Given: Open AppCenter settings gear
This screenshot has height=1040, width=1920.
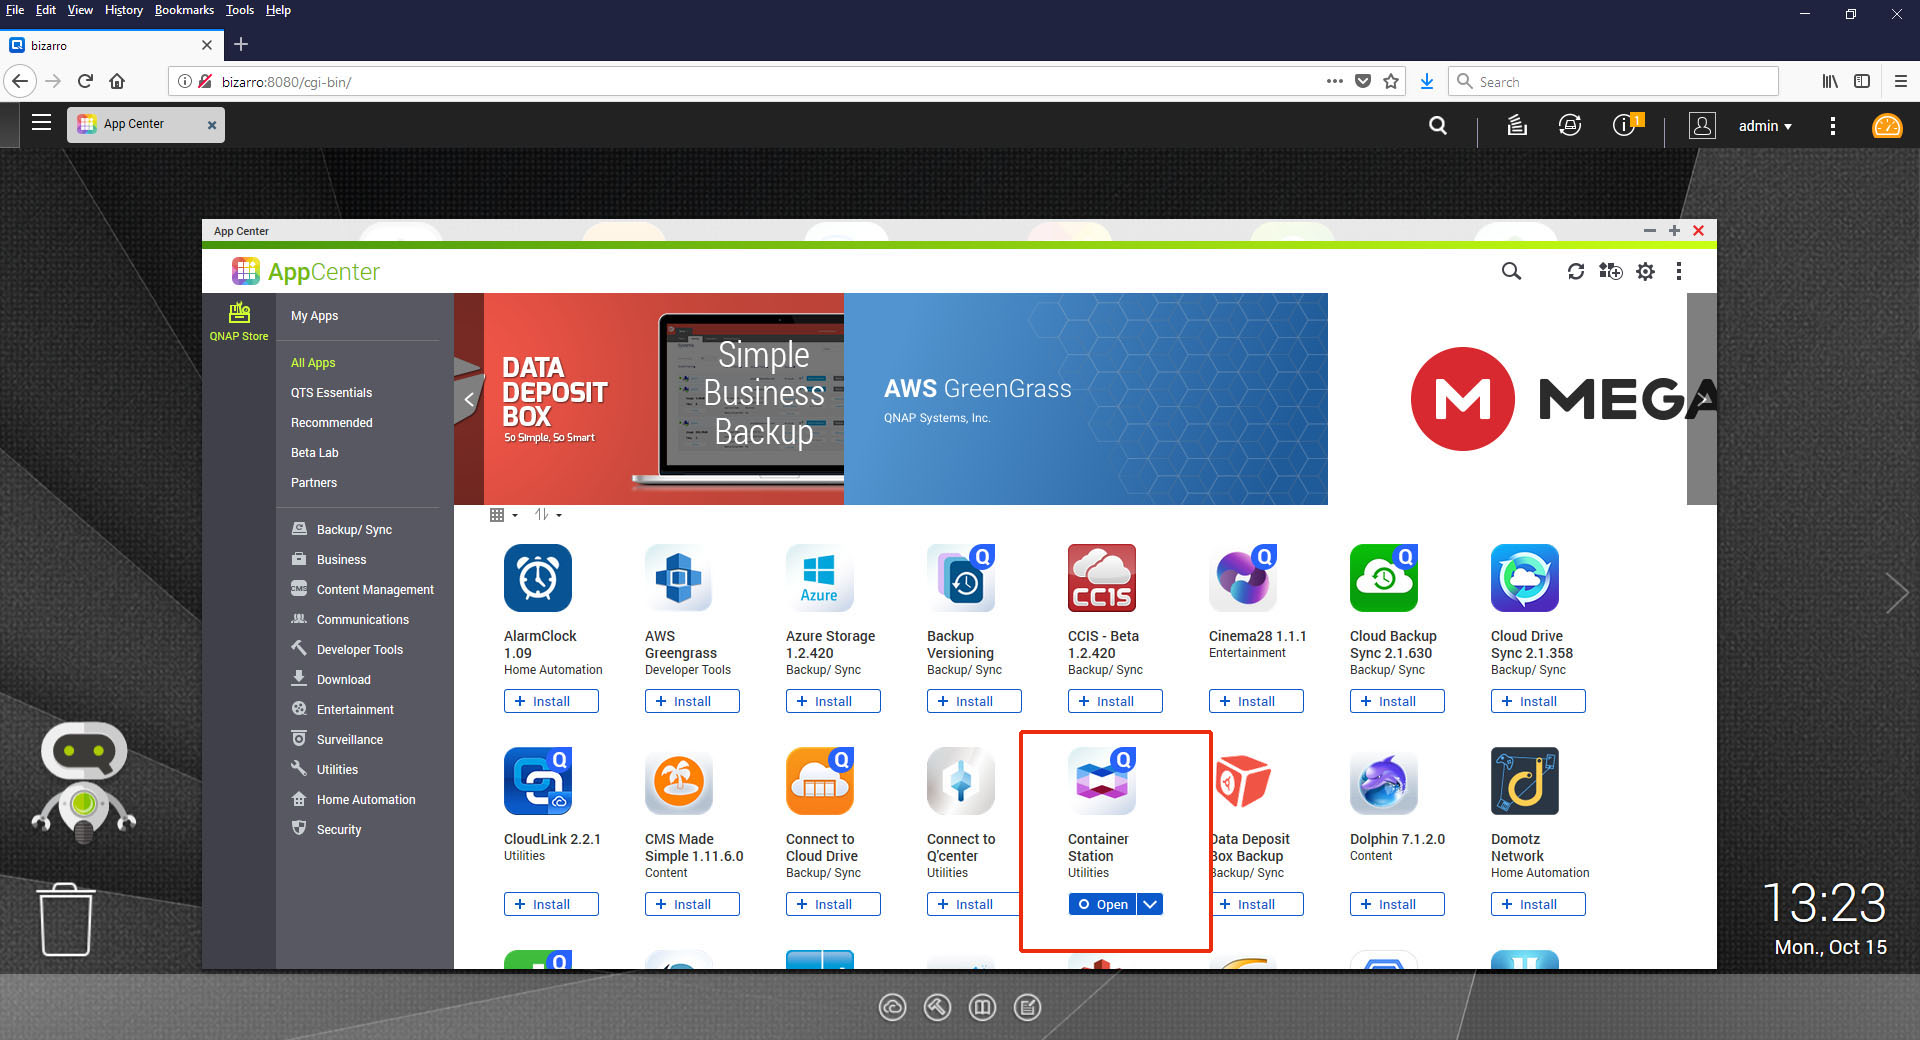Looking at the screenshot, I should (1645, 271).
